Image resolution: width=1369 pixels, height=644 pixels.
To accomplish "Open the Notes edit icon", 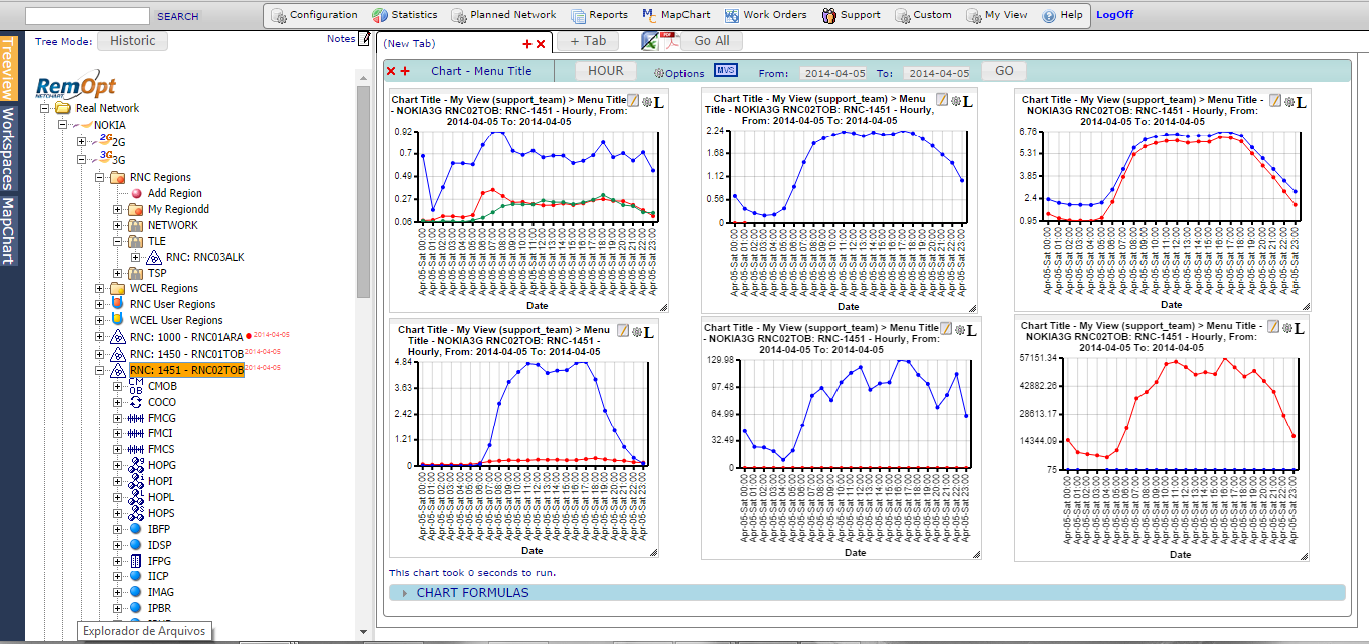I will (x=364, y=39).
